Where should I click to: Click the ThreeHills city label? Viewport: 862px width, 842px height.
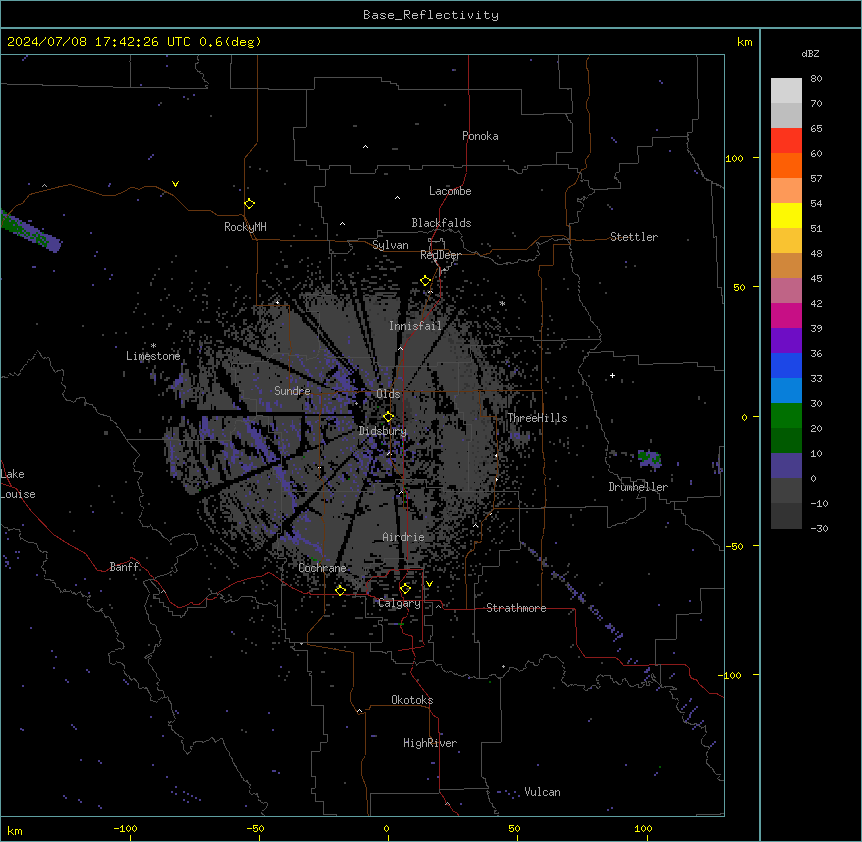pyautogui.click(x=537, y=418)
